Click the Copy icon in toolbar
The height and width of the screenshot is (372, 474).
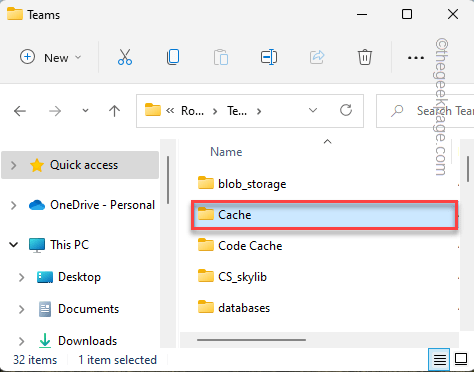(173, 57)
